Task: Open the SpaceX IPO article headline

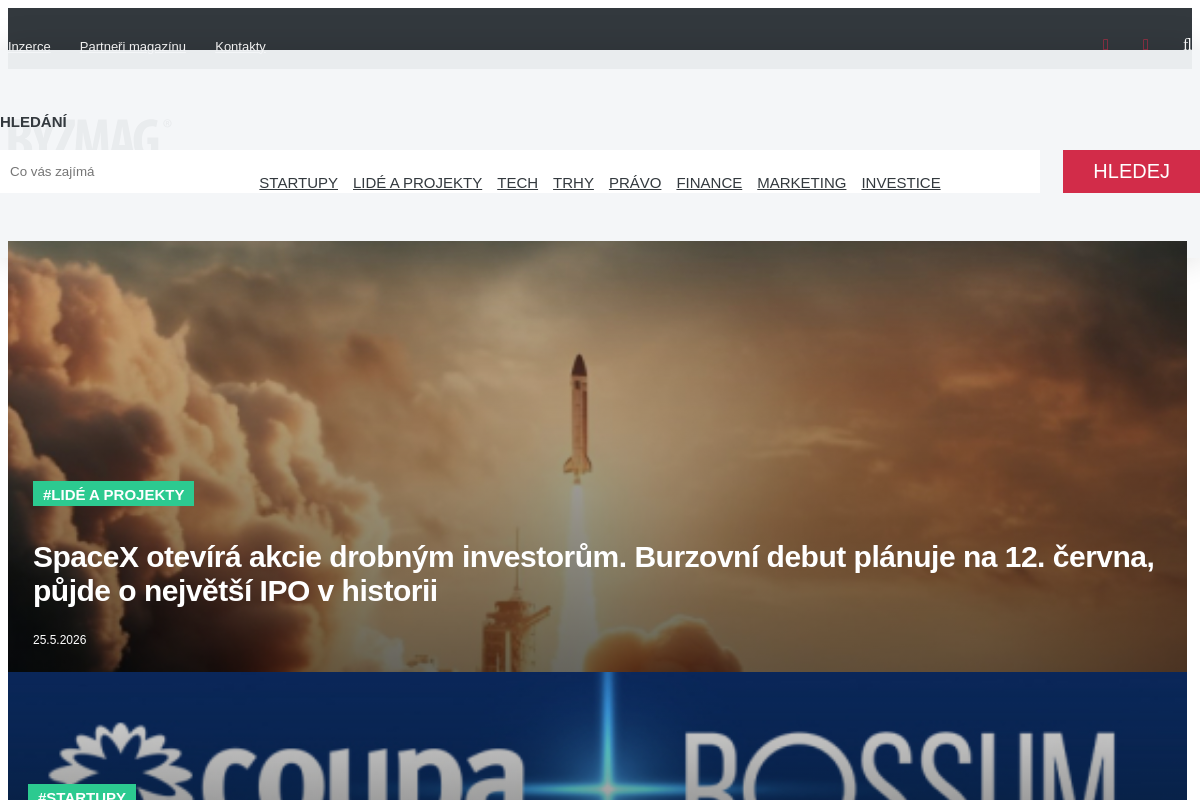Action: click(593, 574)
